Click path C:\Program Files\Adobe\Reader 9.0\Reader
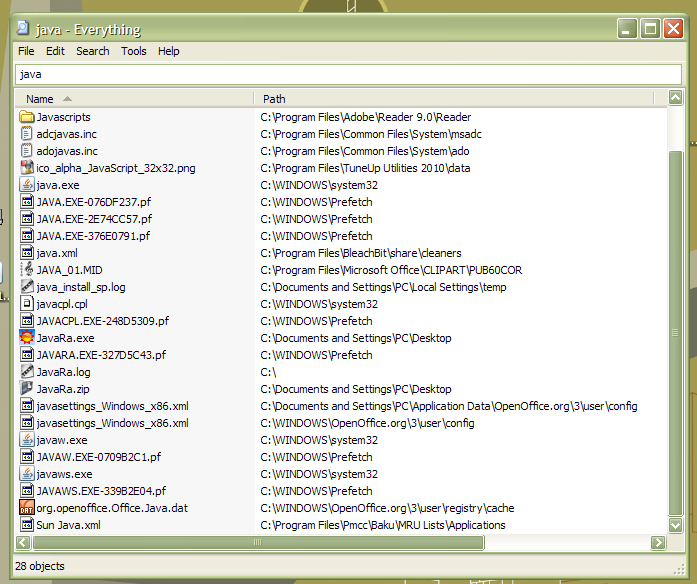 pos(365,117)
